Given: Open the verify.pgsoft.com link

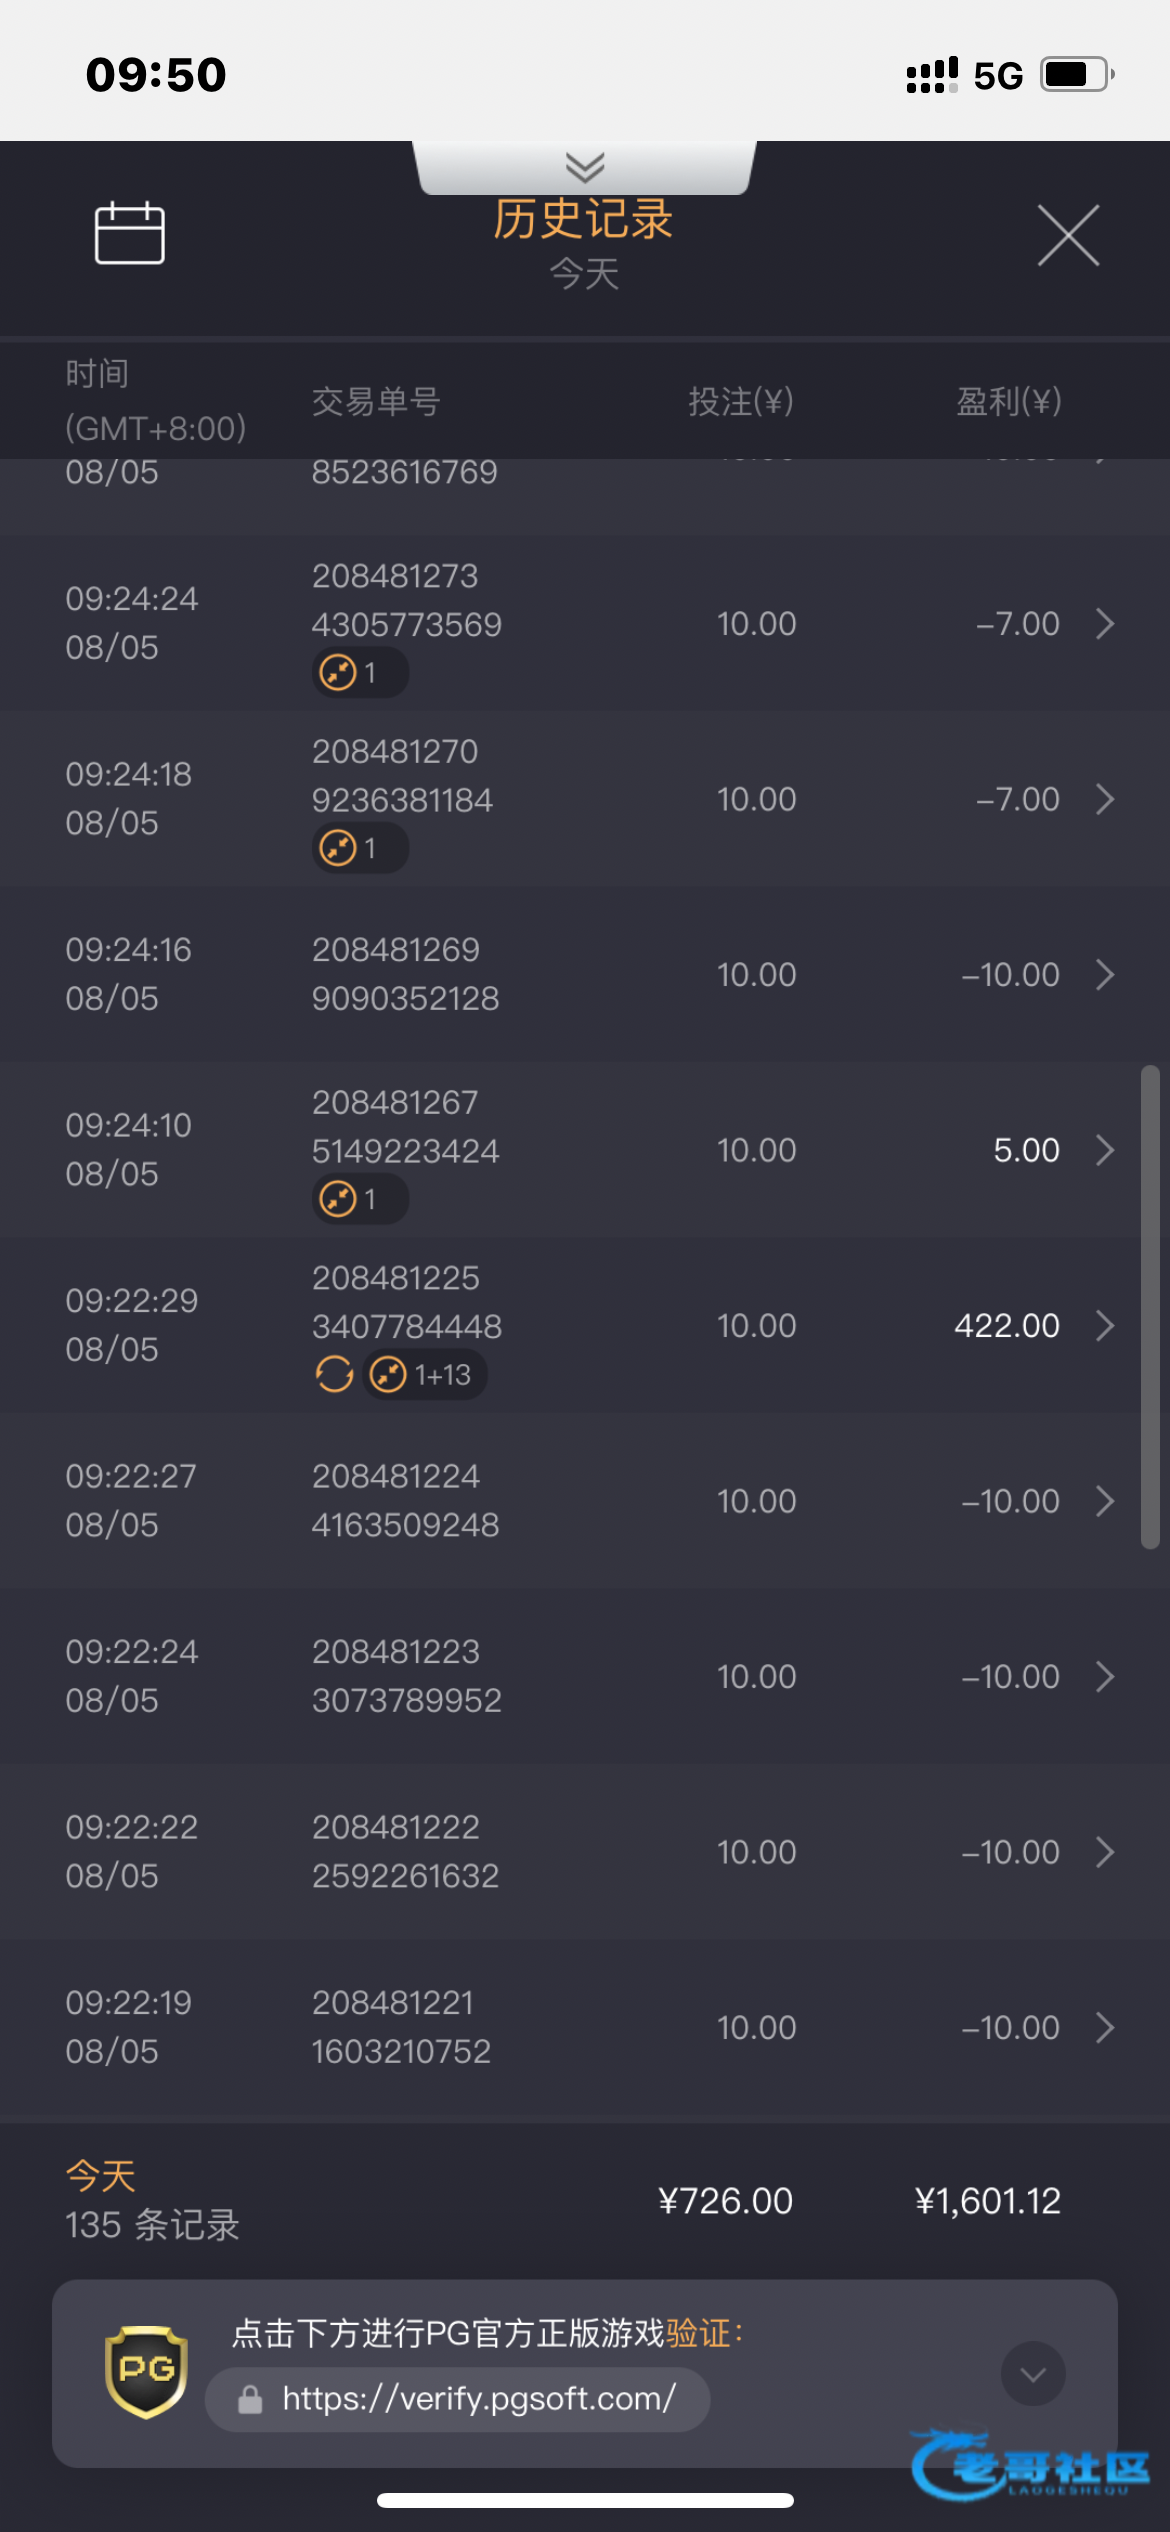Looking at the screenshot, I should point(479,2398).
